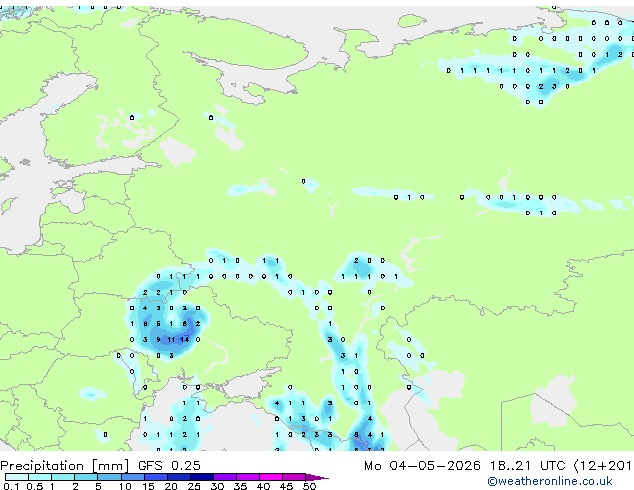Click the map precipitation value "14"

[184, 340]
